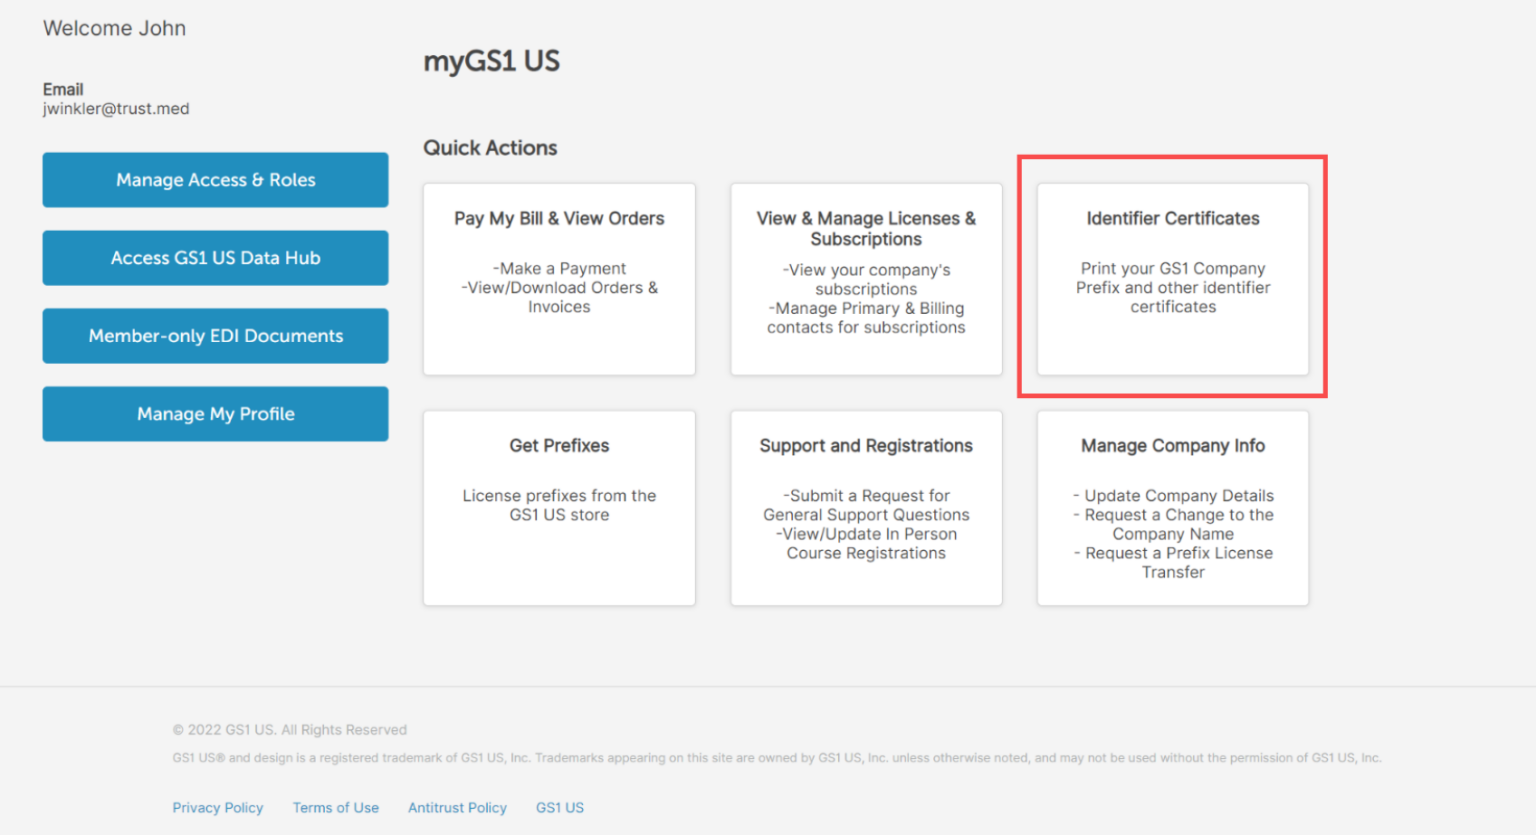This screenshot has width=1536, height=835.
Task: Select View & Manage Licenses & Subscriptions
Action: (865, 278)
